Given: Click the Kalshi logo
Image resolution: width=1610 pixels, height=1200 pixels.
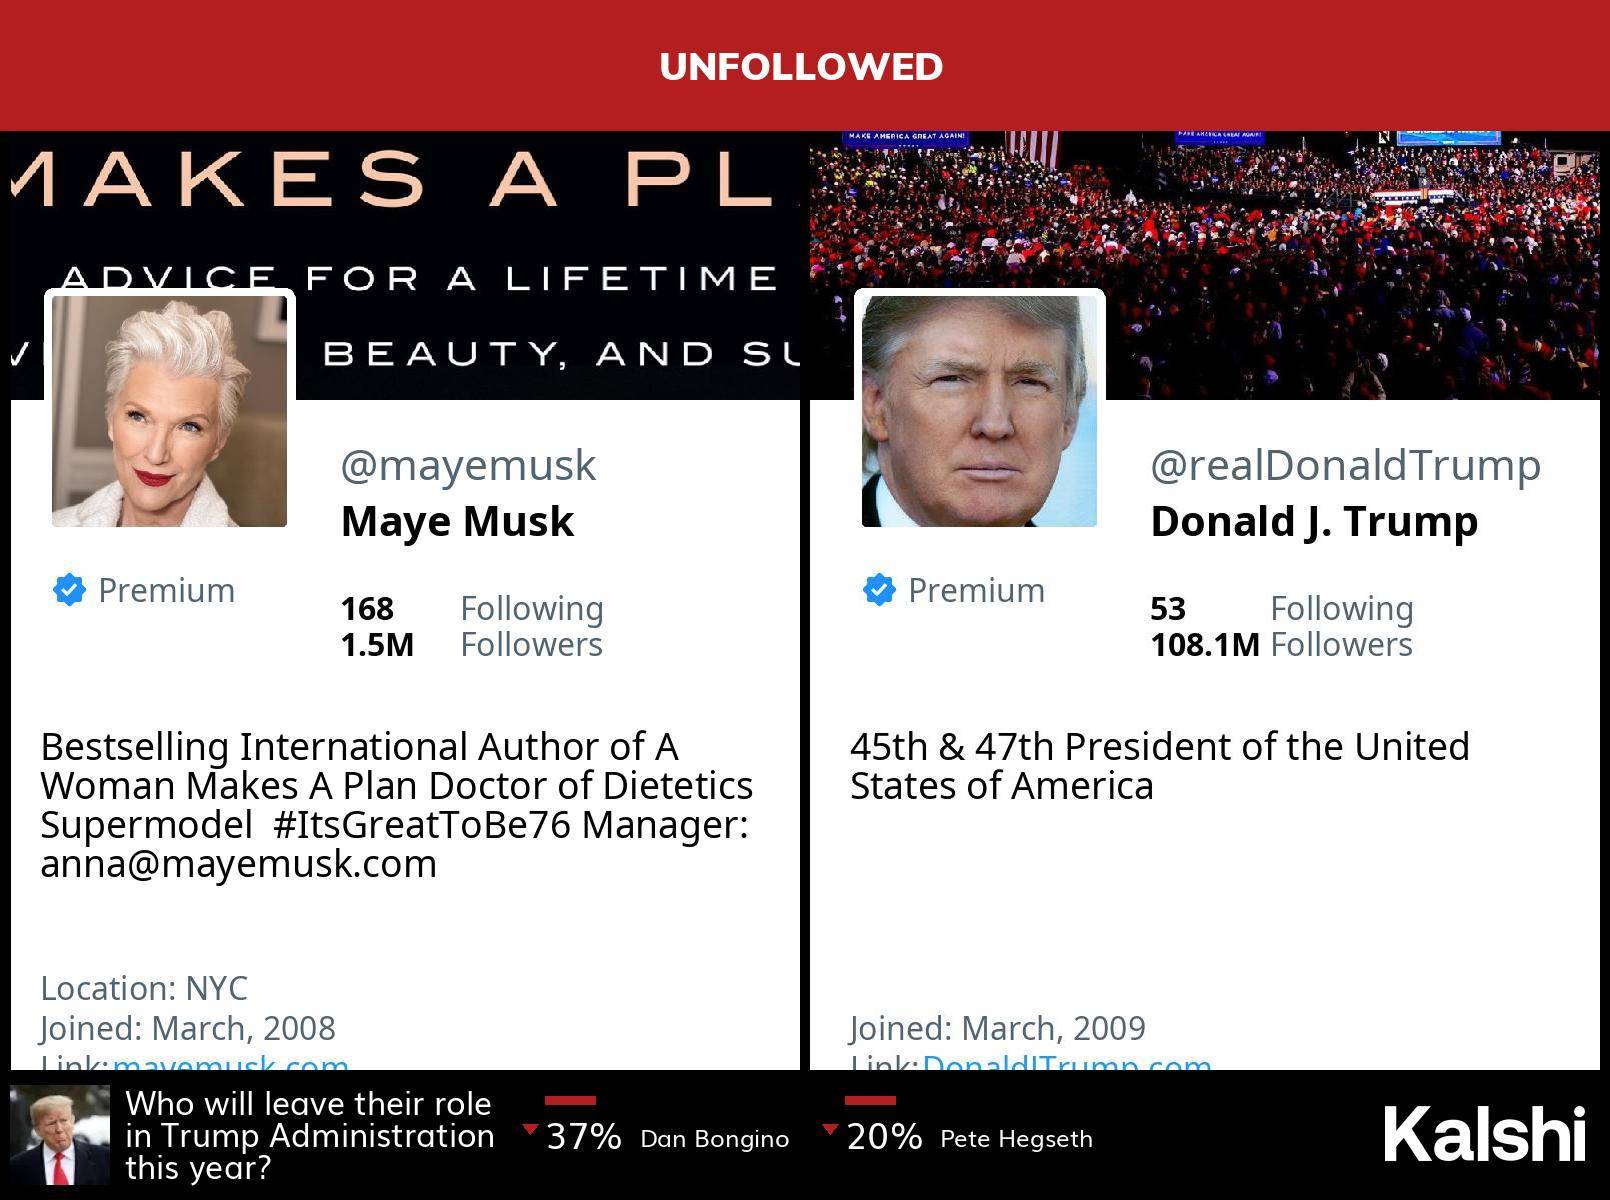Looking at the screenshot, I should [1484, 1135].
